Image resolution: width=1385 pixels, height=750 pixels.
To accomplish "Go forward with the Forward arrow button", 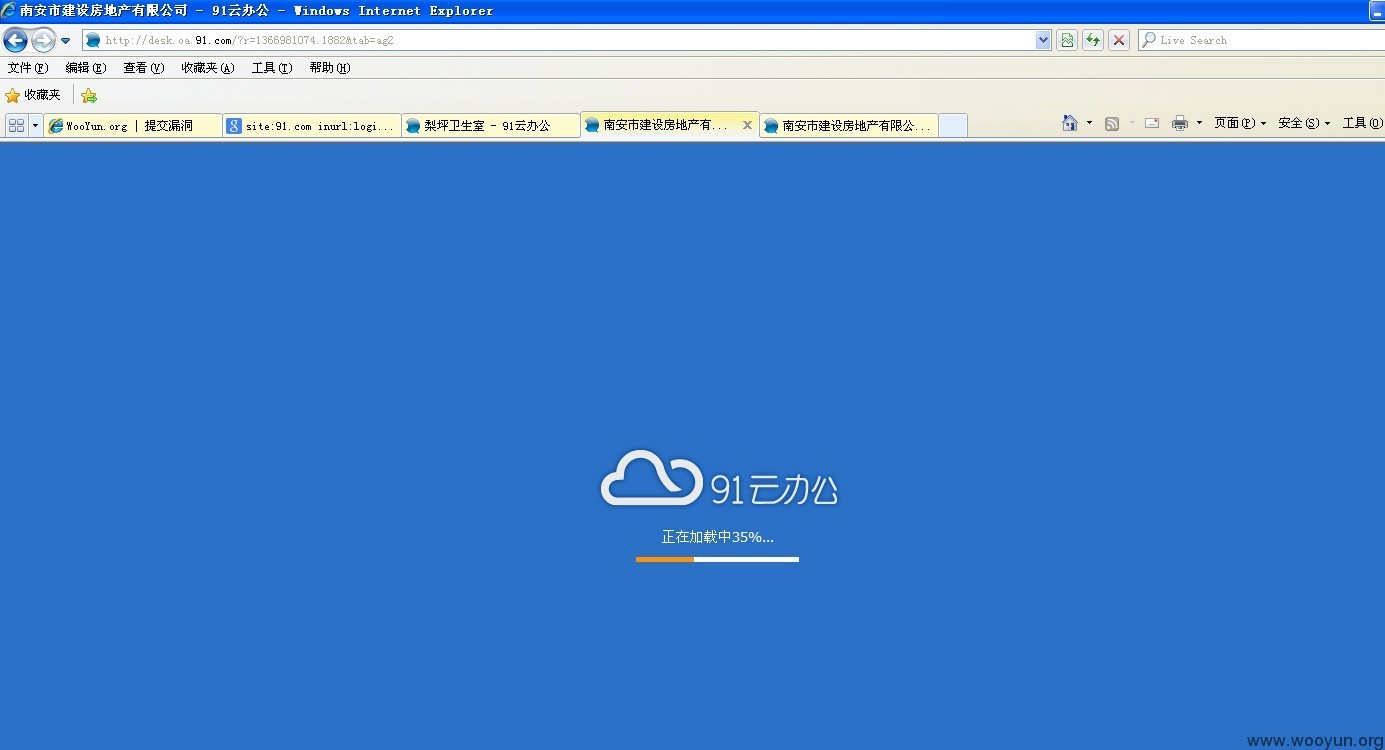I will 43,40.
